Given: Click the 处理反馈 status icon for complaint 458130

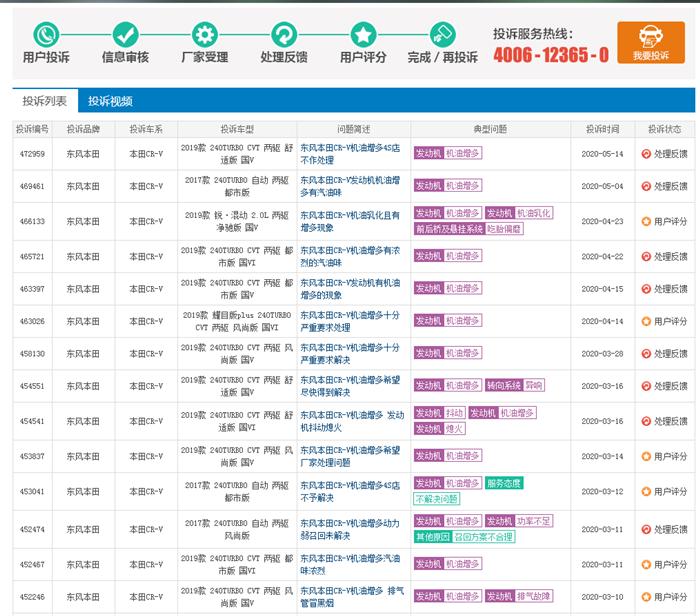Looking at the screenshot, I should (x=646, y=354).
